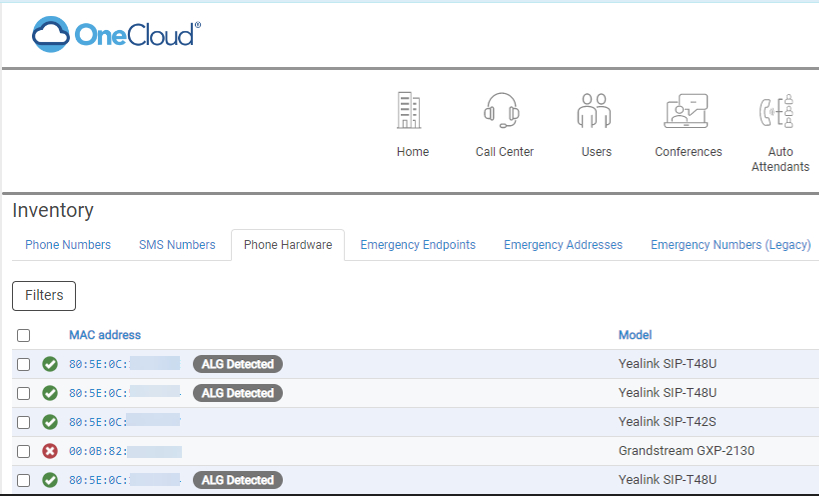This screenshot has height=496, width=819.
Task: Click the Users menu label
Action: (596, 152)
